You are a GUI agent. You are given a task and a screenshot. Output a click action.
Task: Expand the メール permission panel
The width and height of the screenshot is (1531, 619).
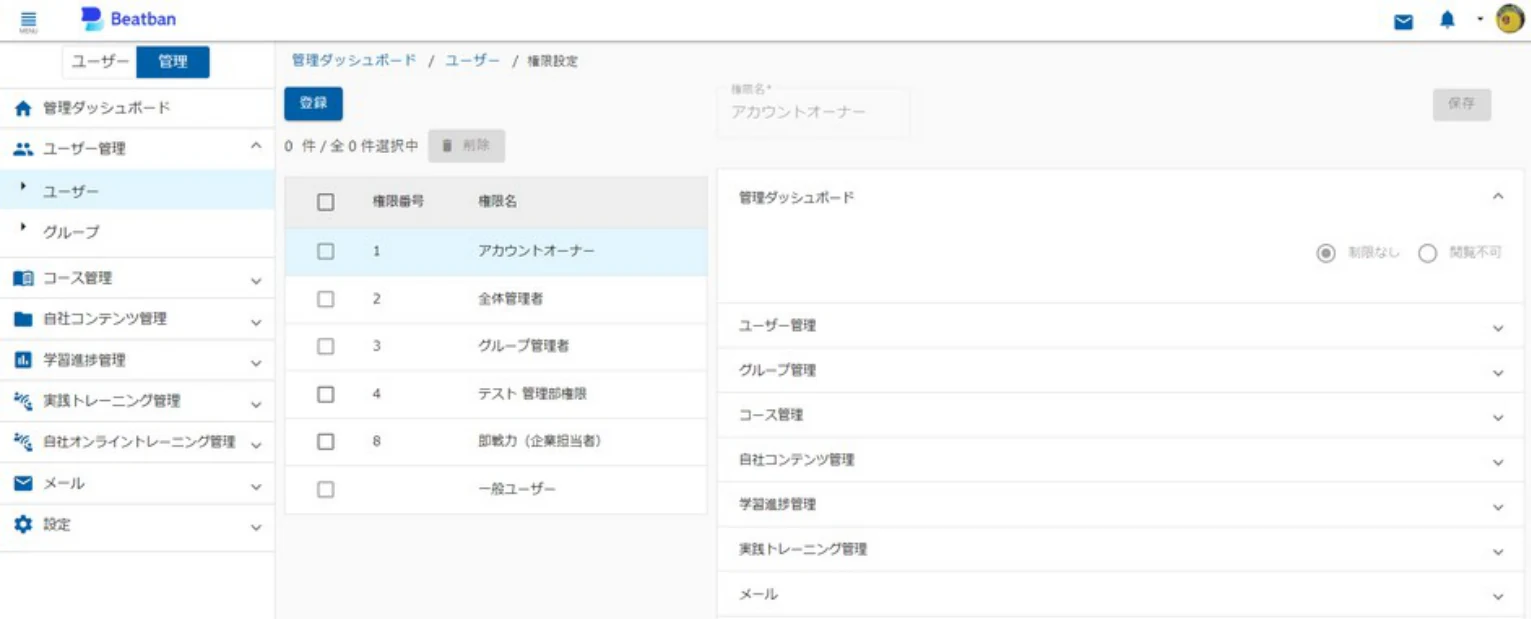point(1498,596)
